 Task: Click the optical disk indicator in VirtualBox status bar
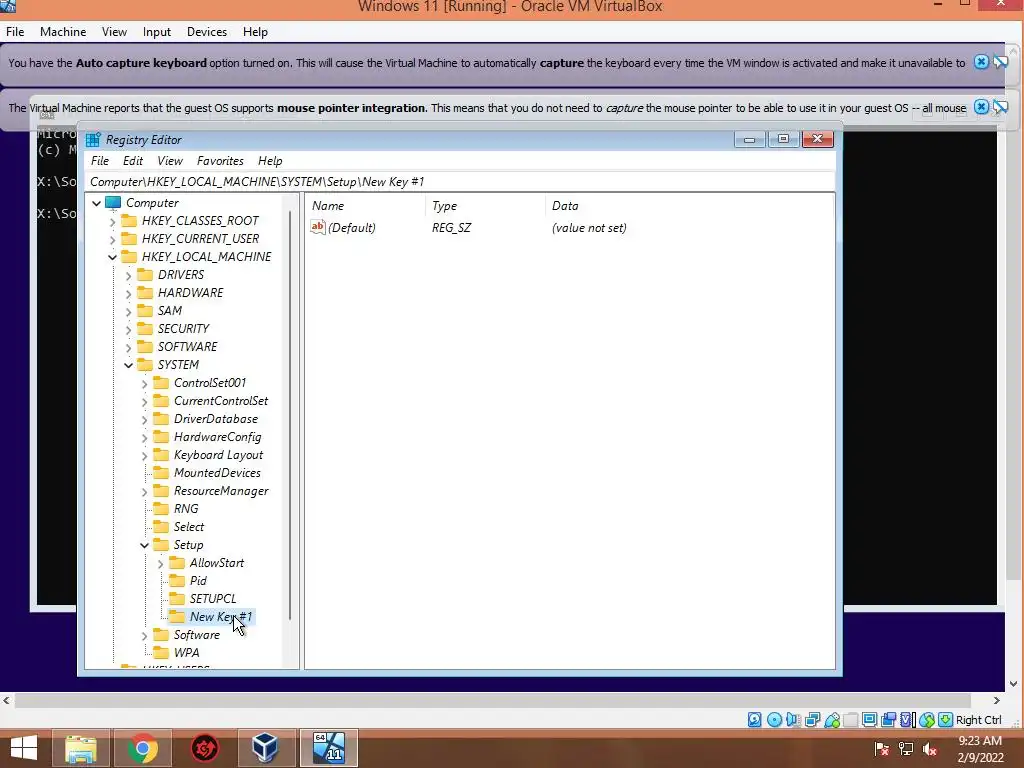[774, 720]
